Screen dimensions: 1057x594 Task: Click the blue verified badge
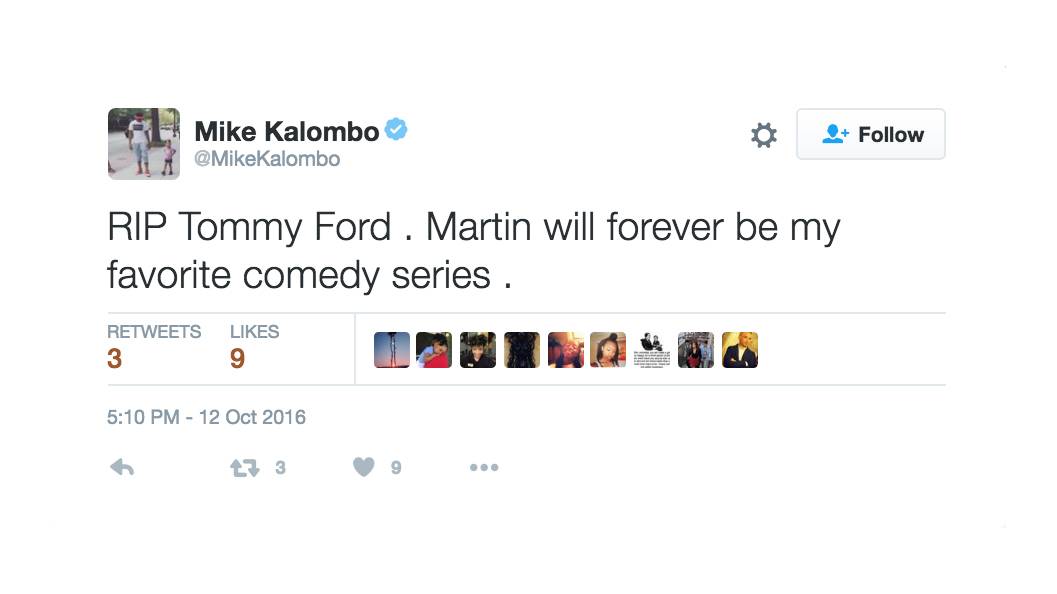point(396,130)
